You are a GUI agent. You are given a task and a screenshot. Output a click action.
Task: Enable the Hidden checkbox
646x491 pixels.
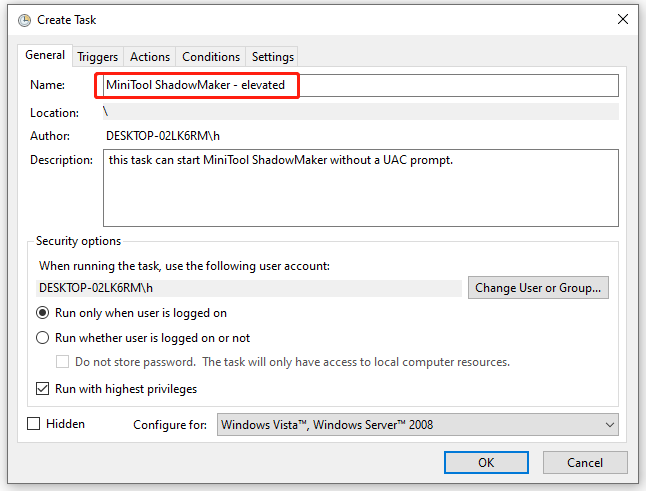coord(33,423)
